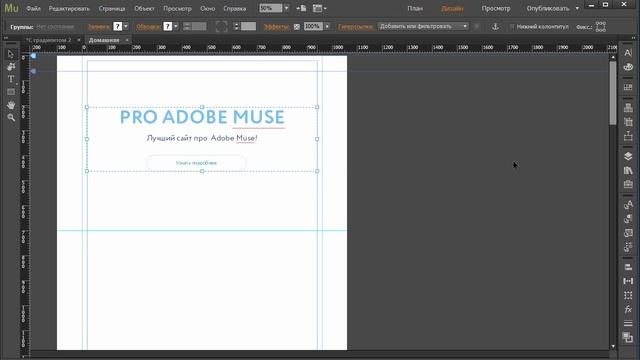Click the Лучший сайт про Adobe Muse! subtitle
640x360 pixels.
(202, 138)
